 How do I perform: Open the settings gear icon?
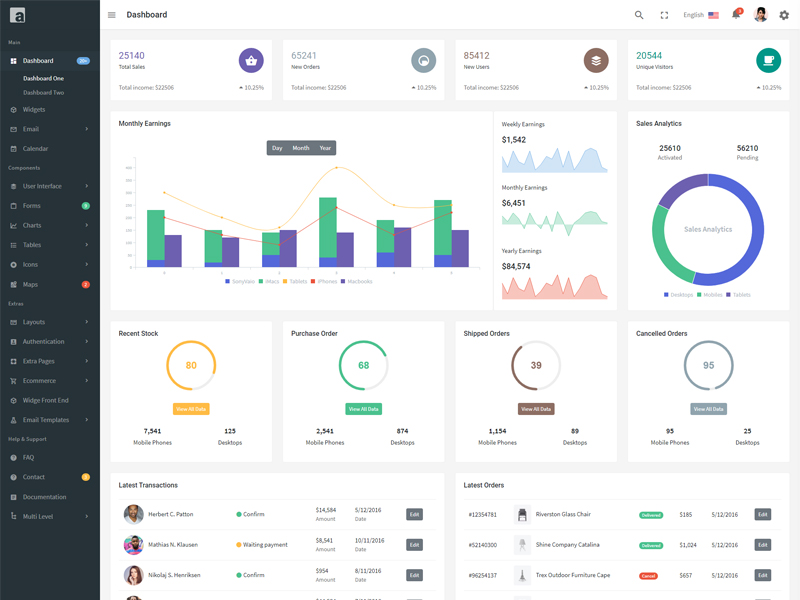784,15
